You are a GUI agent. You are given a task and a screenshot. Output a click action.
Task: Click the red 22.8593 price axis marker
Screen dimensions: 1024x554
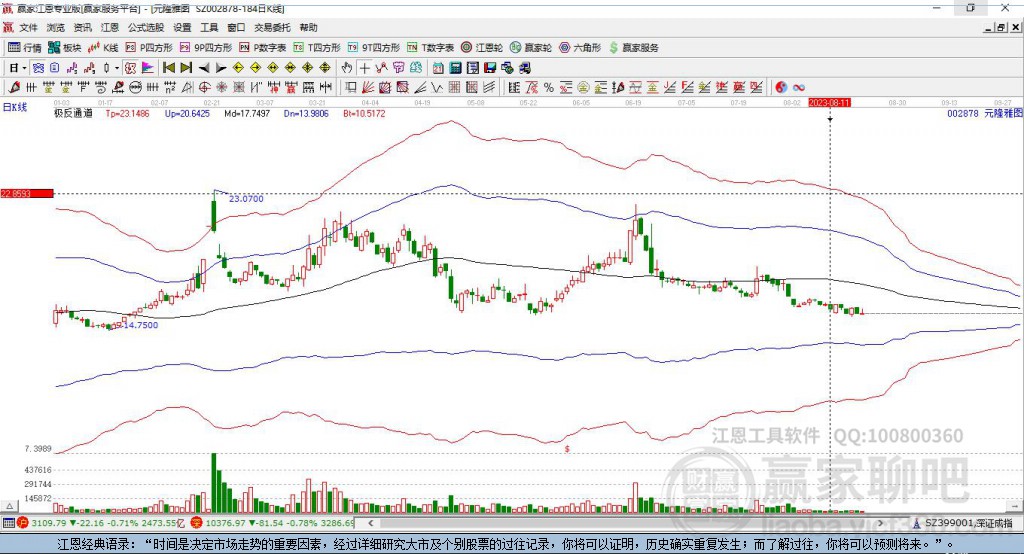[27, 193]
